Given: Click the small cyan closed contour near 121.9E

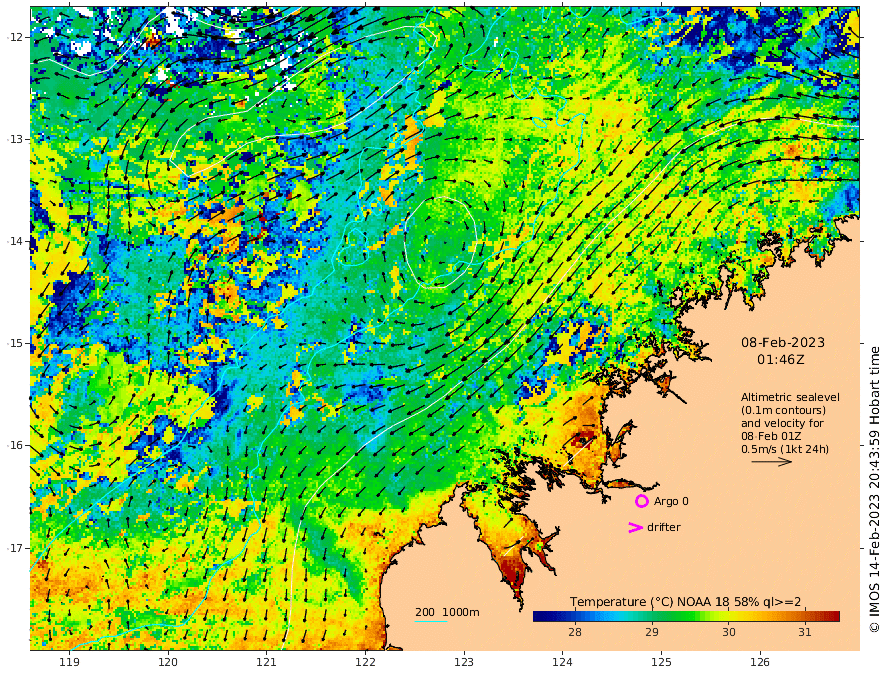Looking at the screenshot, I should (355, 246).
